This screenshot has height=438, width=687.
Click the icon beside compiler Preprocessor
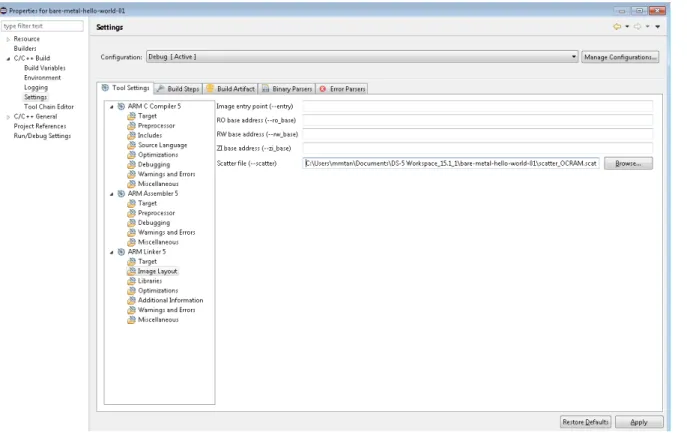(x=131, y=126)
